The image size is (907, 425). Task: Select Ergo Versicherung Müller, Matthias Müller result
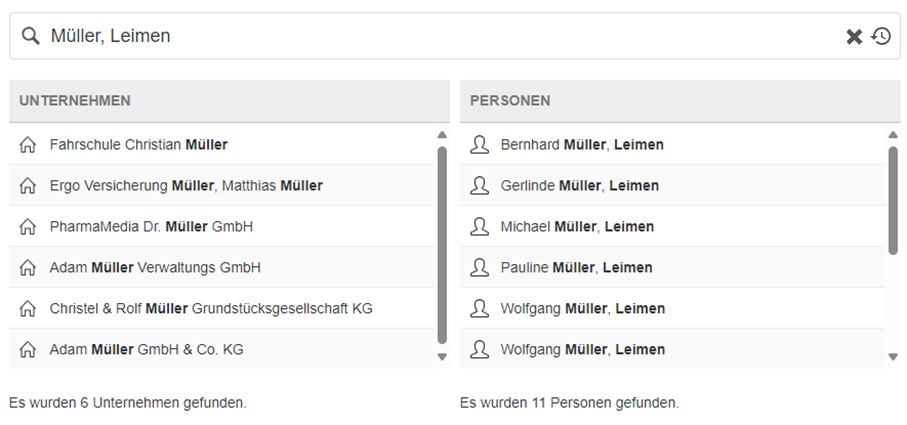[186, 186]
